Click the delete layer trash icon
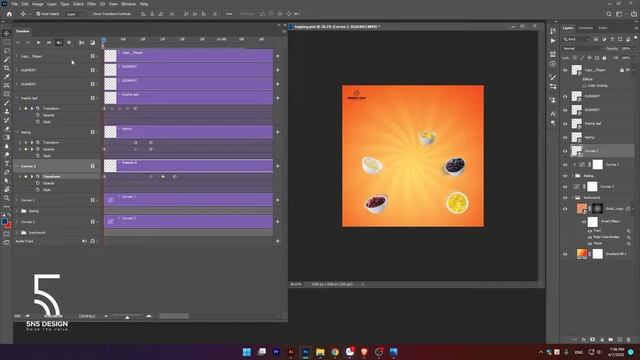The width and height of the screenshot is (640, 360). (628, 340)
